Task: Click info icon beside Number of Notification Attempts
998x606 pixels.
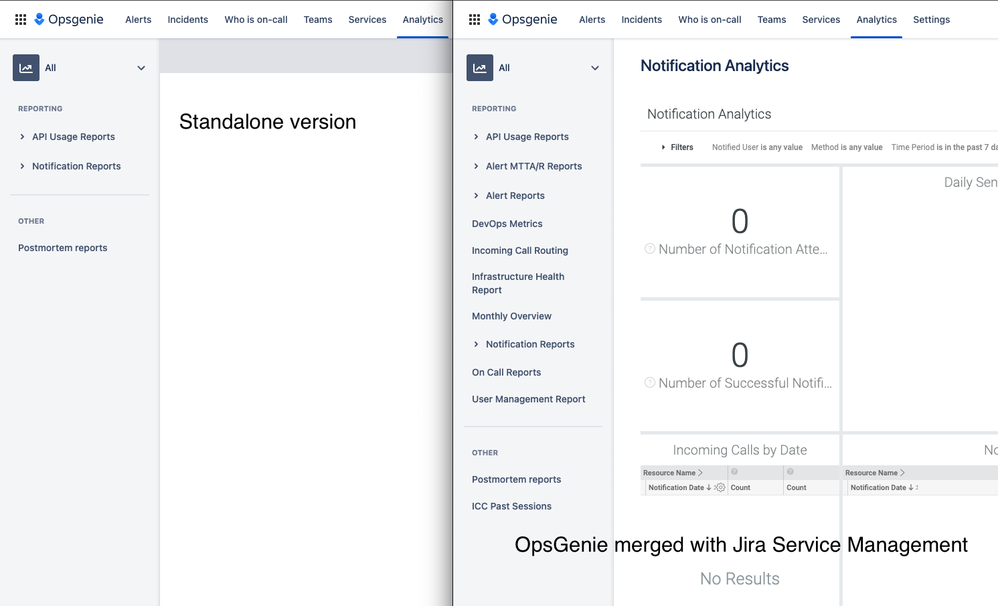Action: [x=650, y=249]
